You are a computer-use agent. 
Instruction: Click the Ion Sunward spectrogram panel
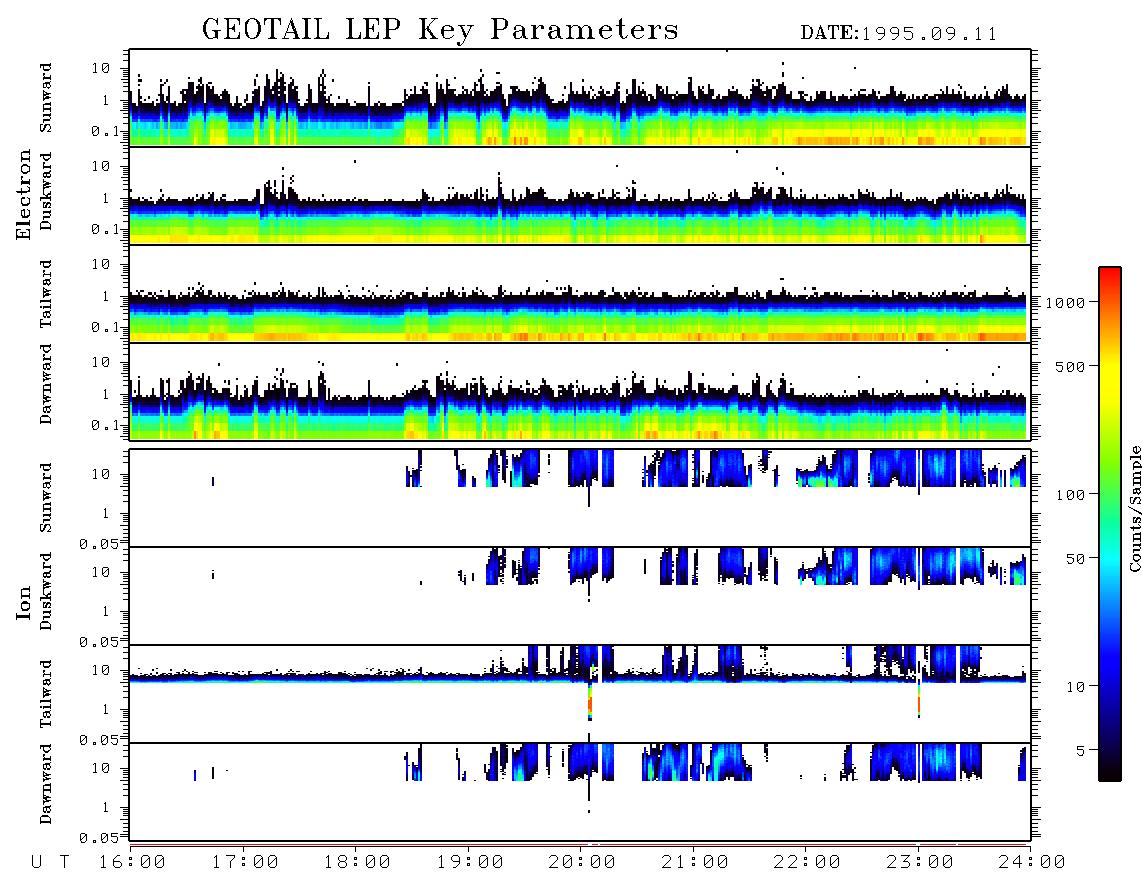point(580,498)
